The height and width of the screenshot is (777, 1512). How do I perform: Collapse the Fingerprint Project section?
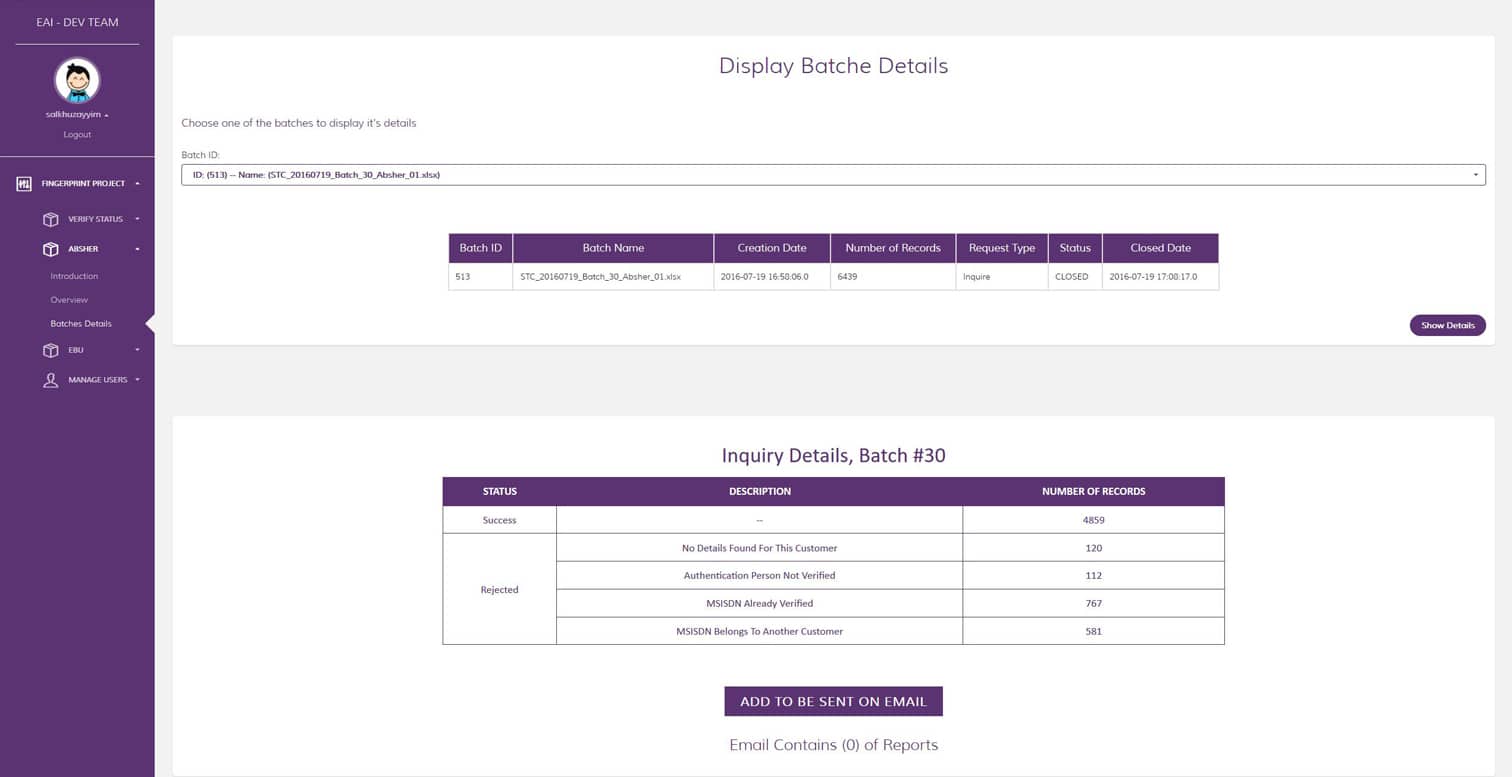coord(137,184)
